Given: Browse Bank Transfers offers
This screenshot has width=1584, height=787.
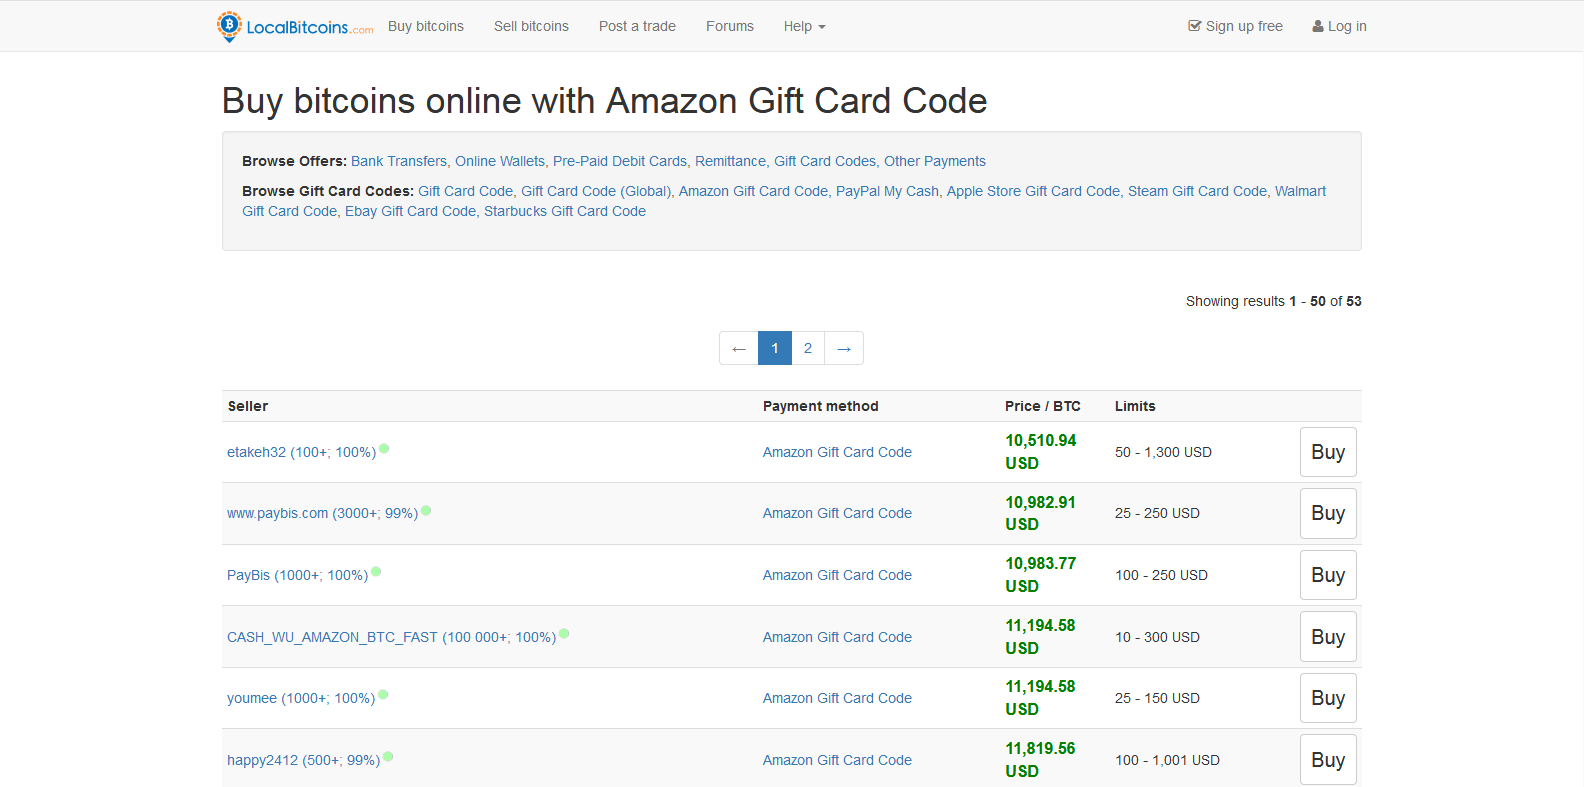Looking at the screenshot, I should (x=399, y=161).
